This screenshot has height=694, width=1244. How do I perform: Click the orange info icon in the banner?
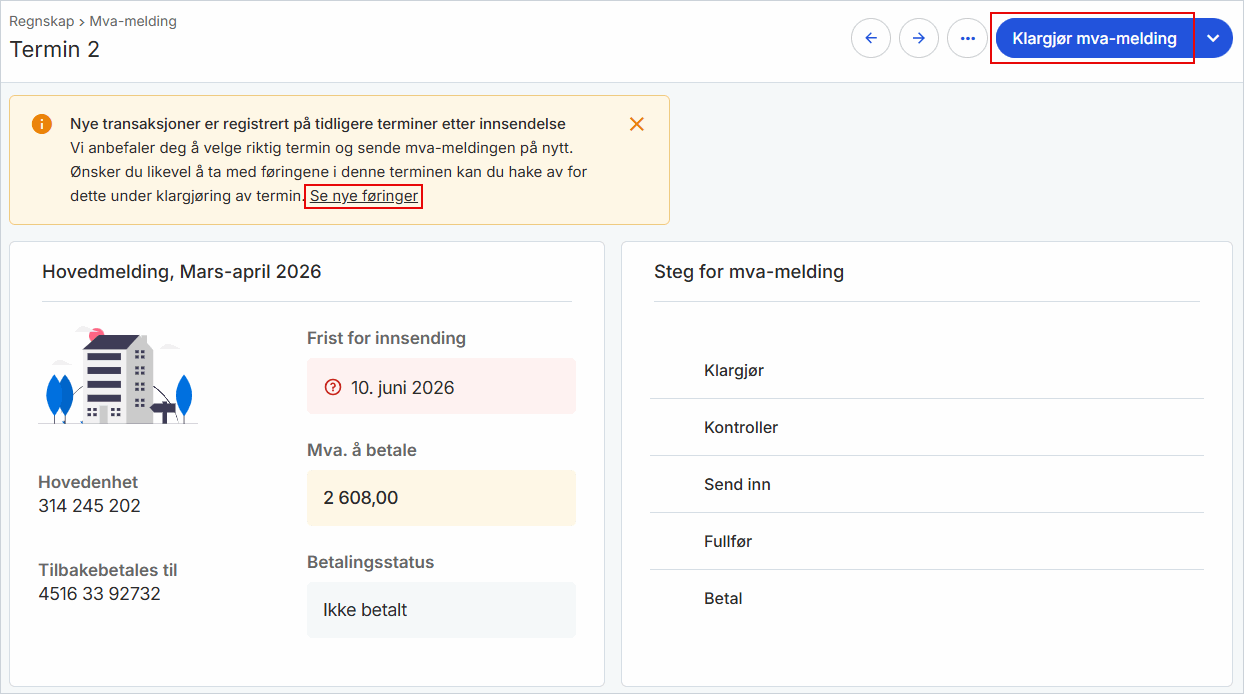tap(41, 124)
